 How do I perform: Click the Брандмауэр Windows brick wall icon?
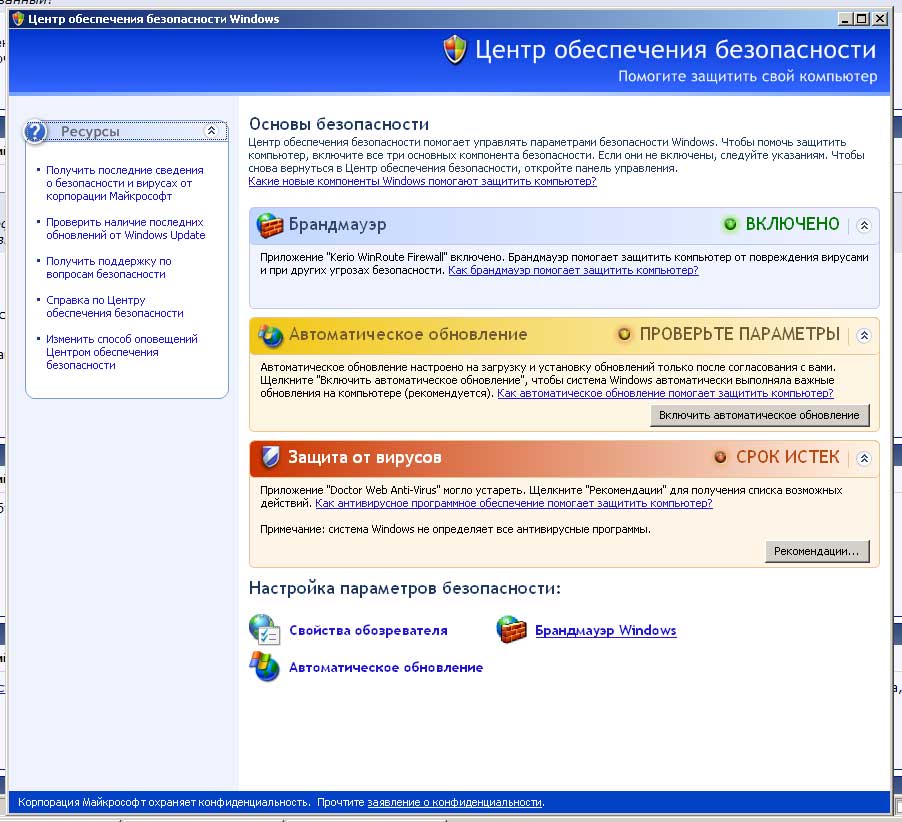[511, 629]
